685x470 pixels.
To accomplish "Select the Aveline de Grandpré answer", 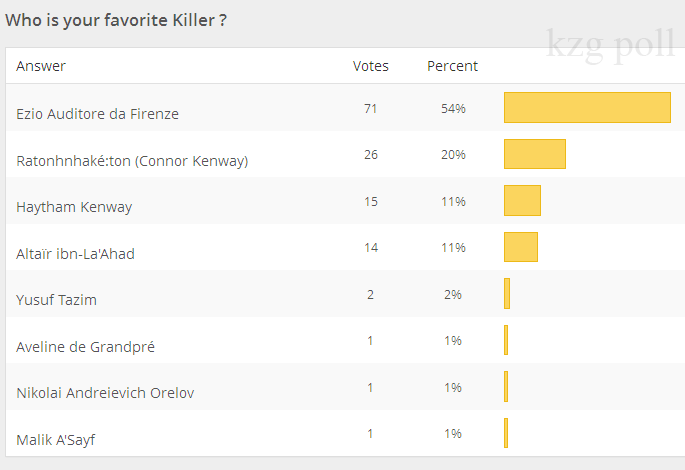I will [x=85, y=347].
